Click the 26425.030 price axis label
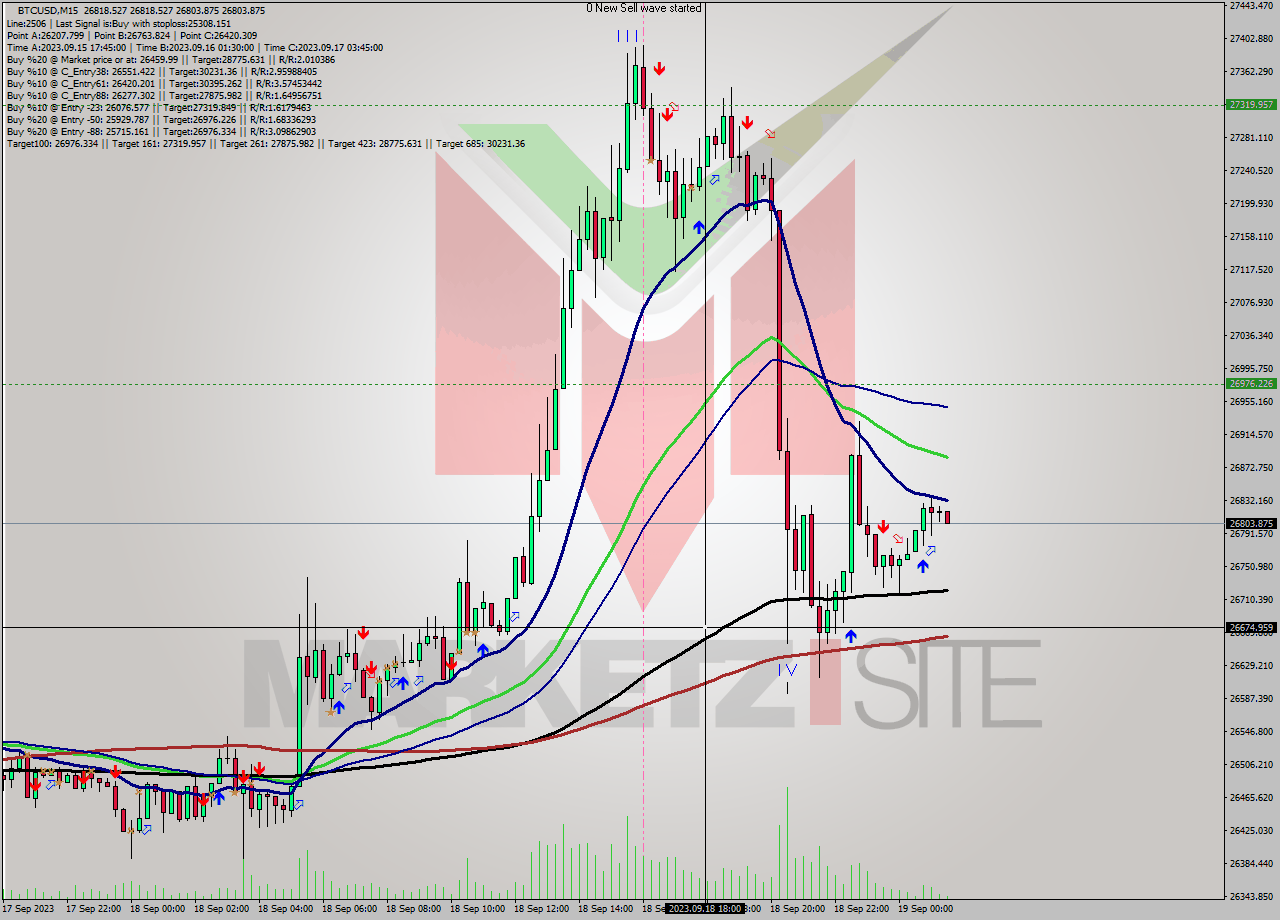 tap(1252, 830)
